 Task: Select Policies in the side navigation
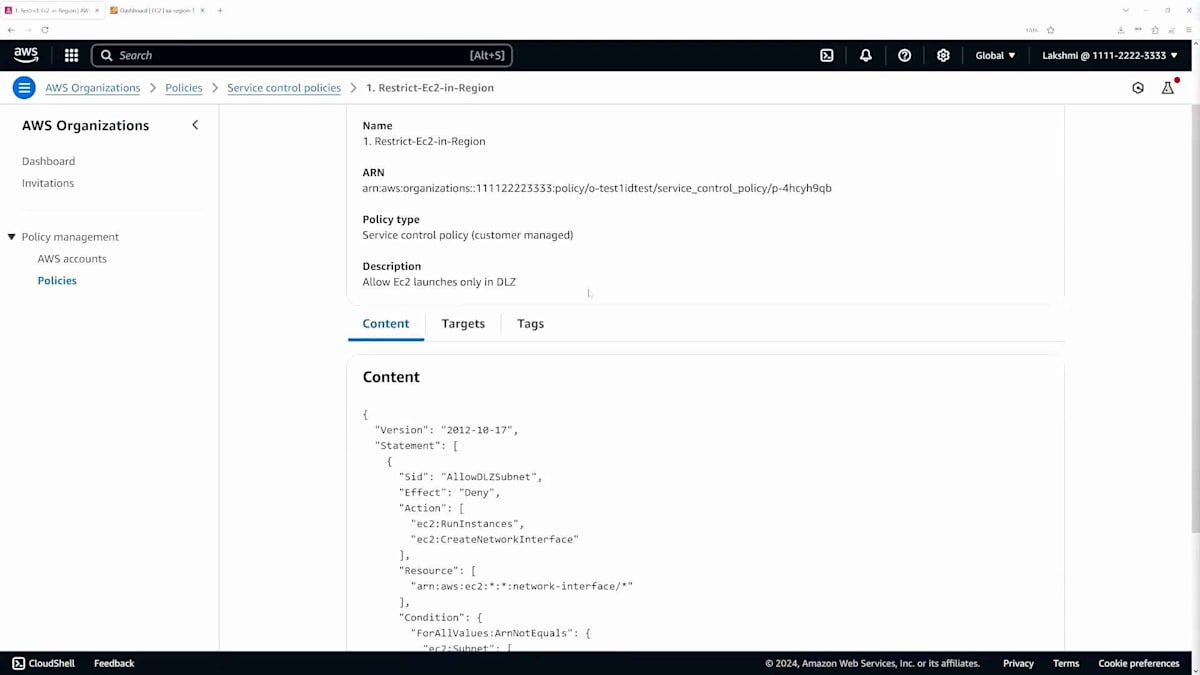(57, 281)
